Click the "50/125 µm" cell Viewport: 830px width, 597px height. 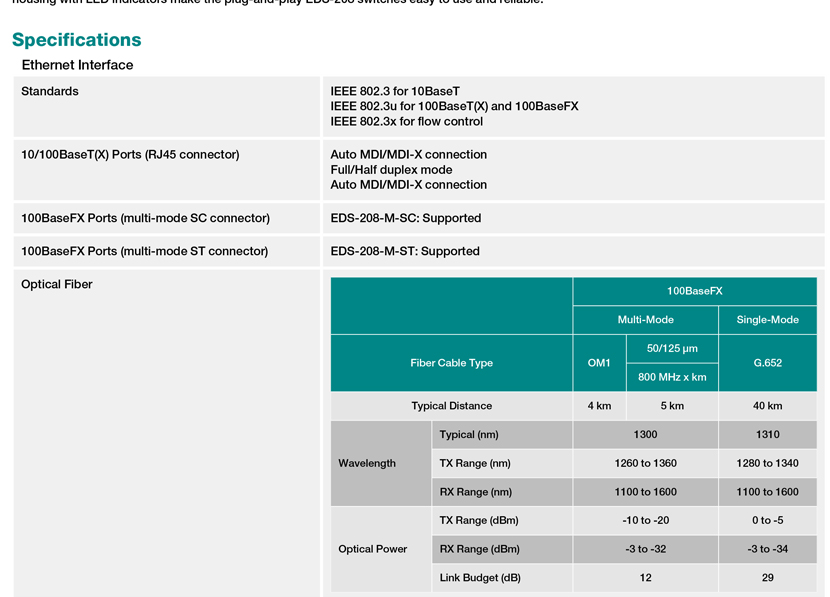(x=672, y=348)
